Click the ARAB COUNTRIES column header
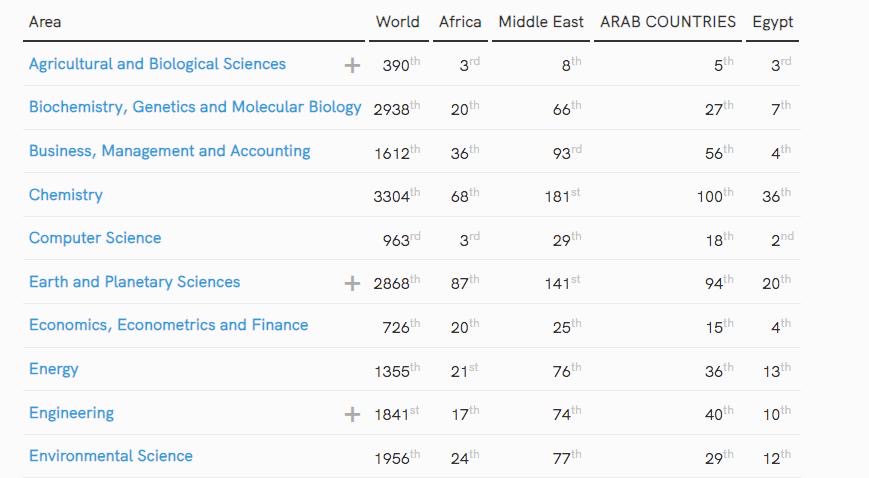Screen dimensions: 869x478 click(668, 22)
